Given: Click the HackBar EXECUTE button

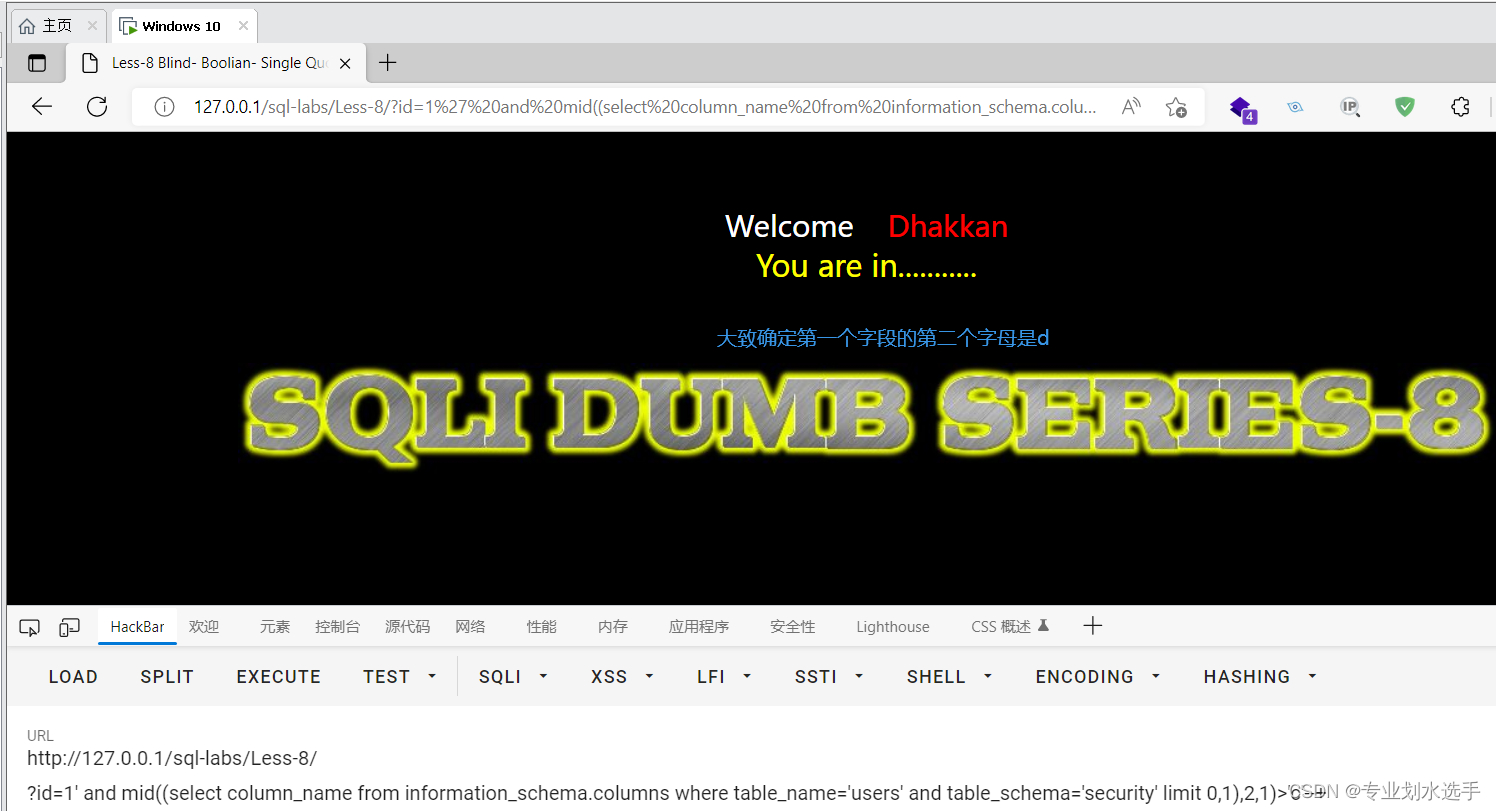Looking at the screenshot, I should pos(279,677).
